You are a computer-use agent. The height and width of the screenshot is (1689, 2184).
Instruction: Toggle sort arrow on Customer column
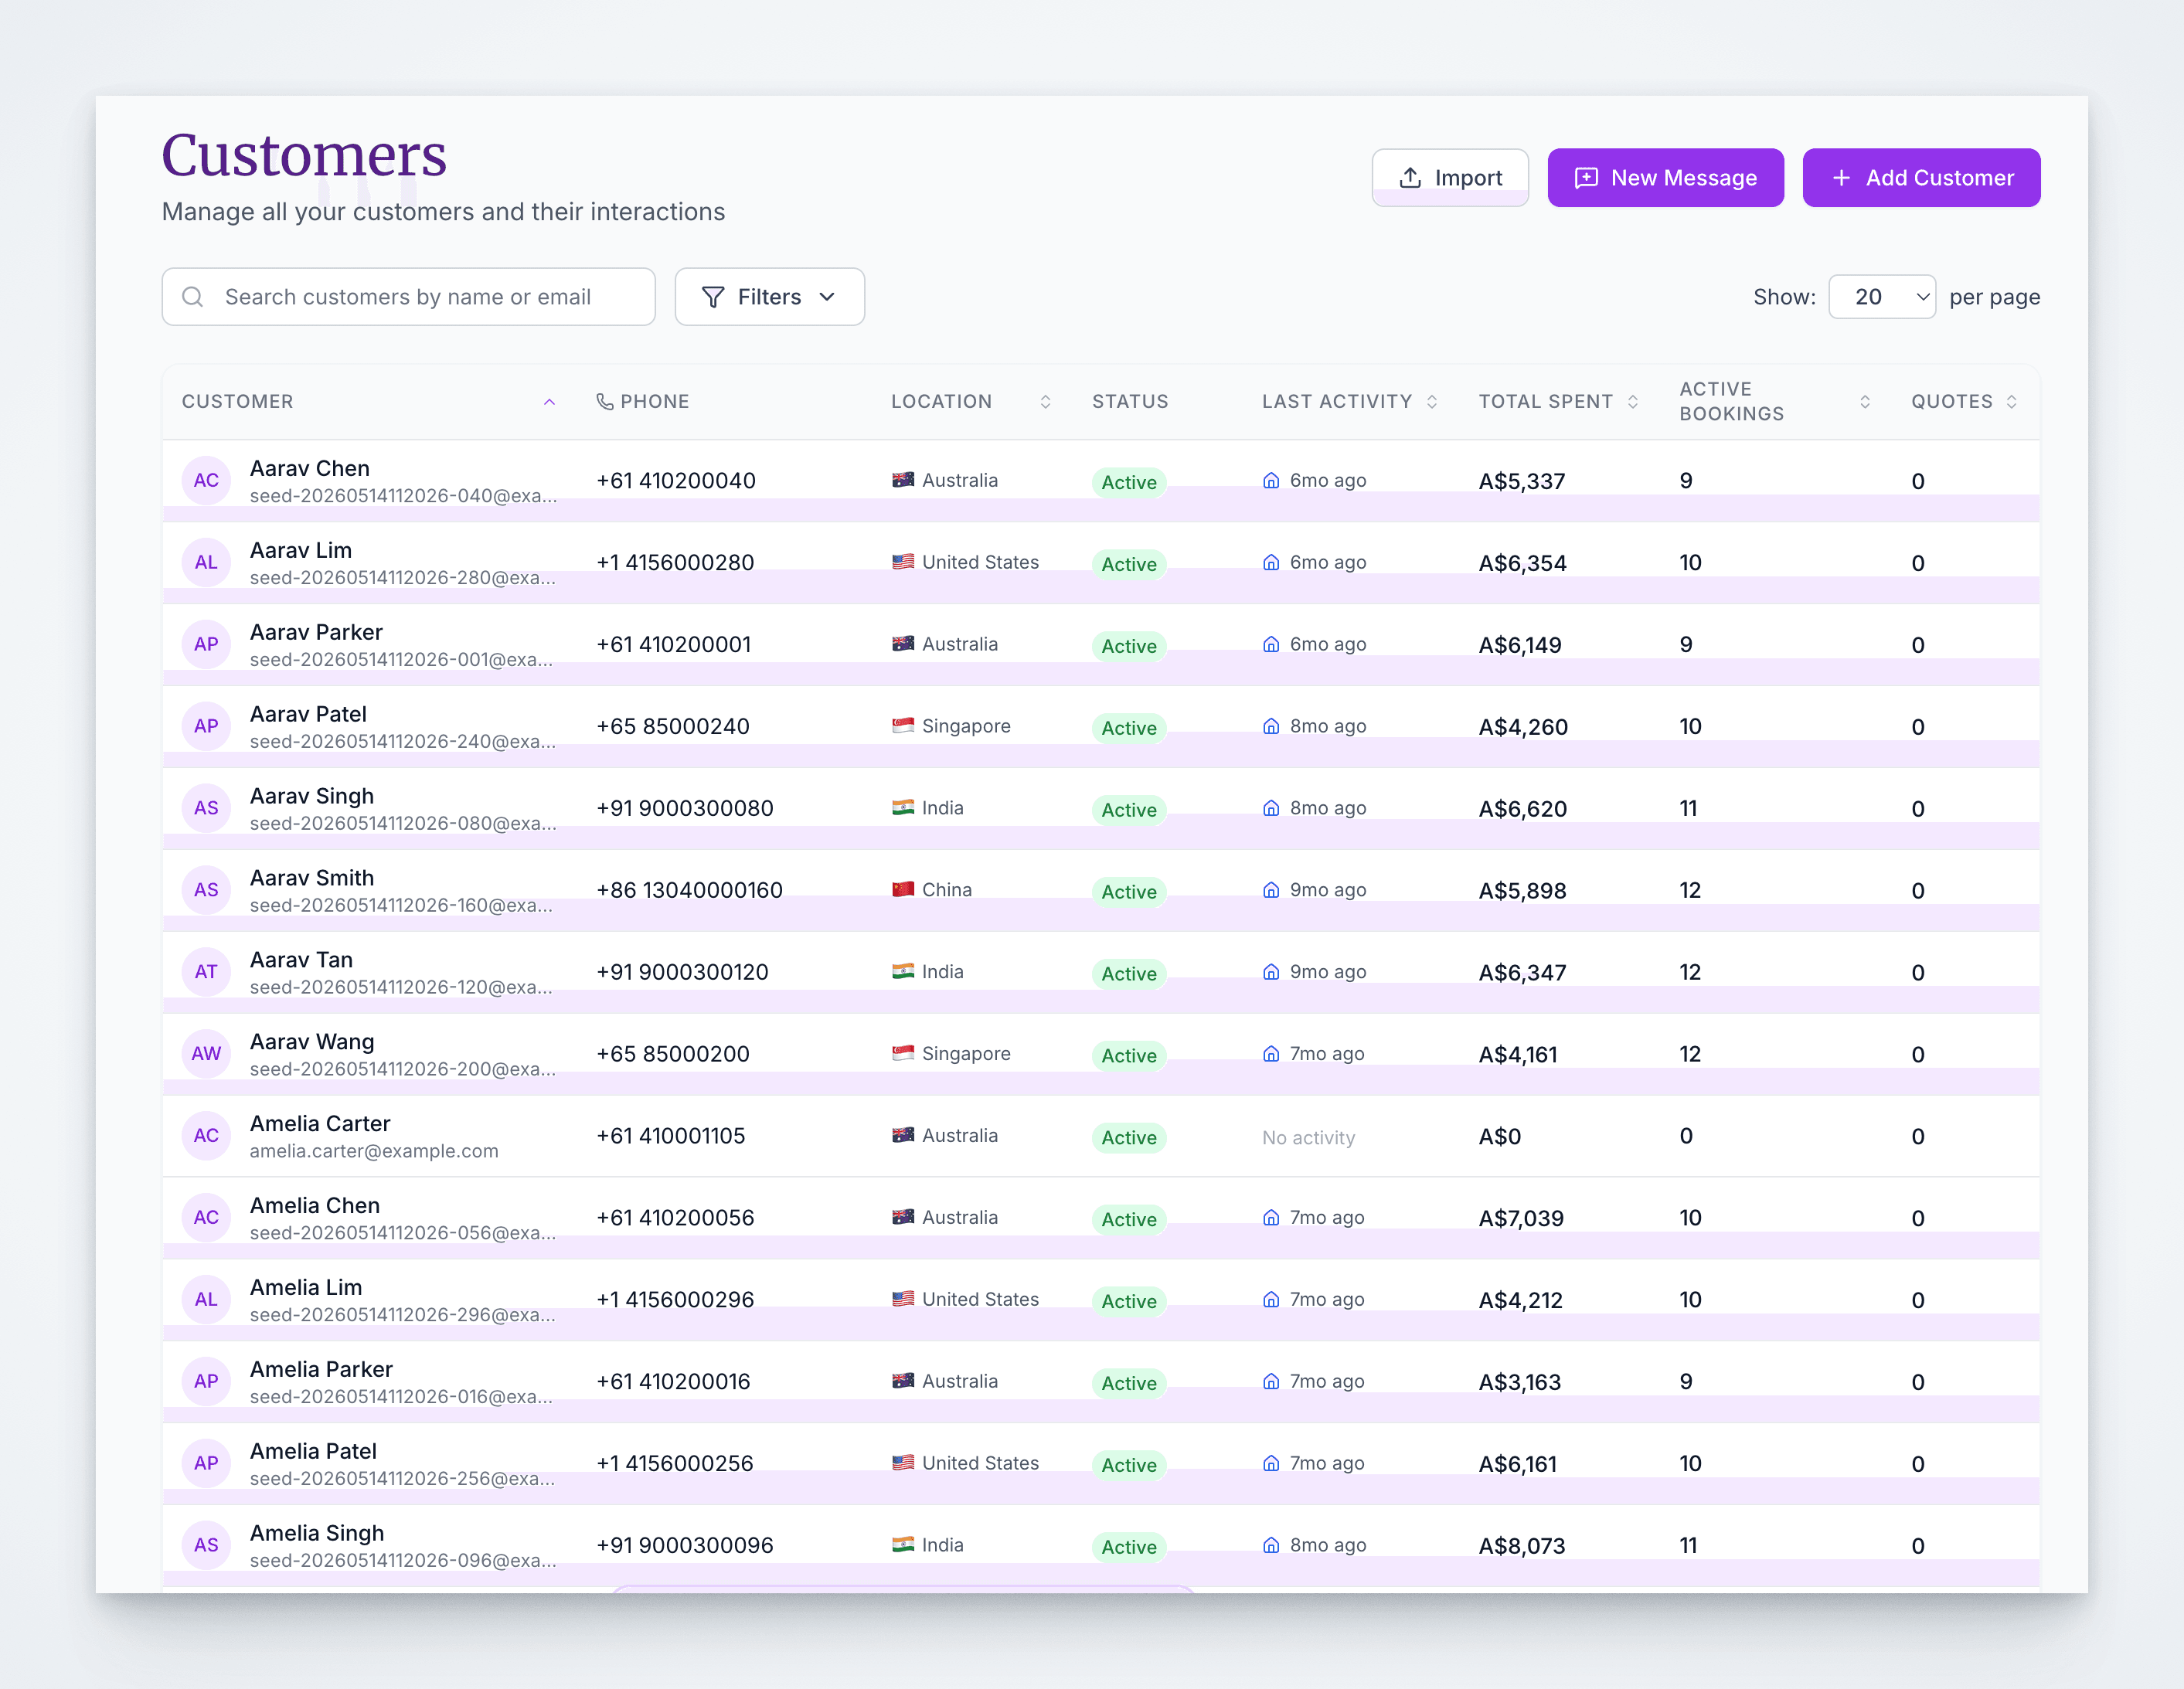tap(549, 401)
